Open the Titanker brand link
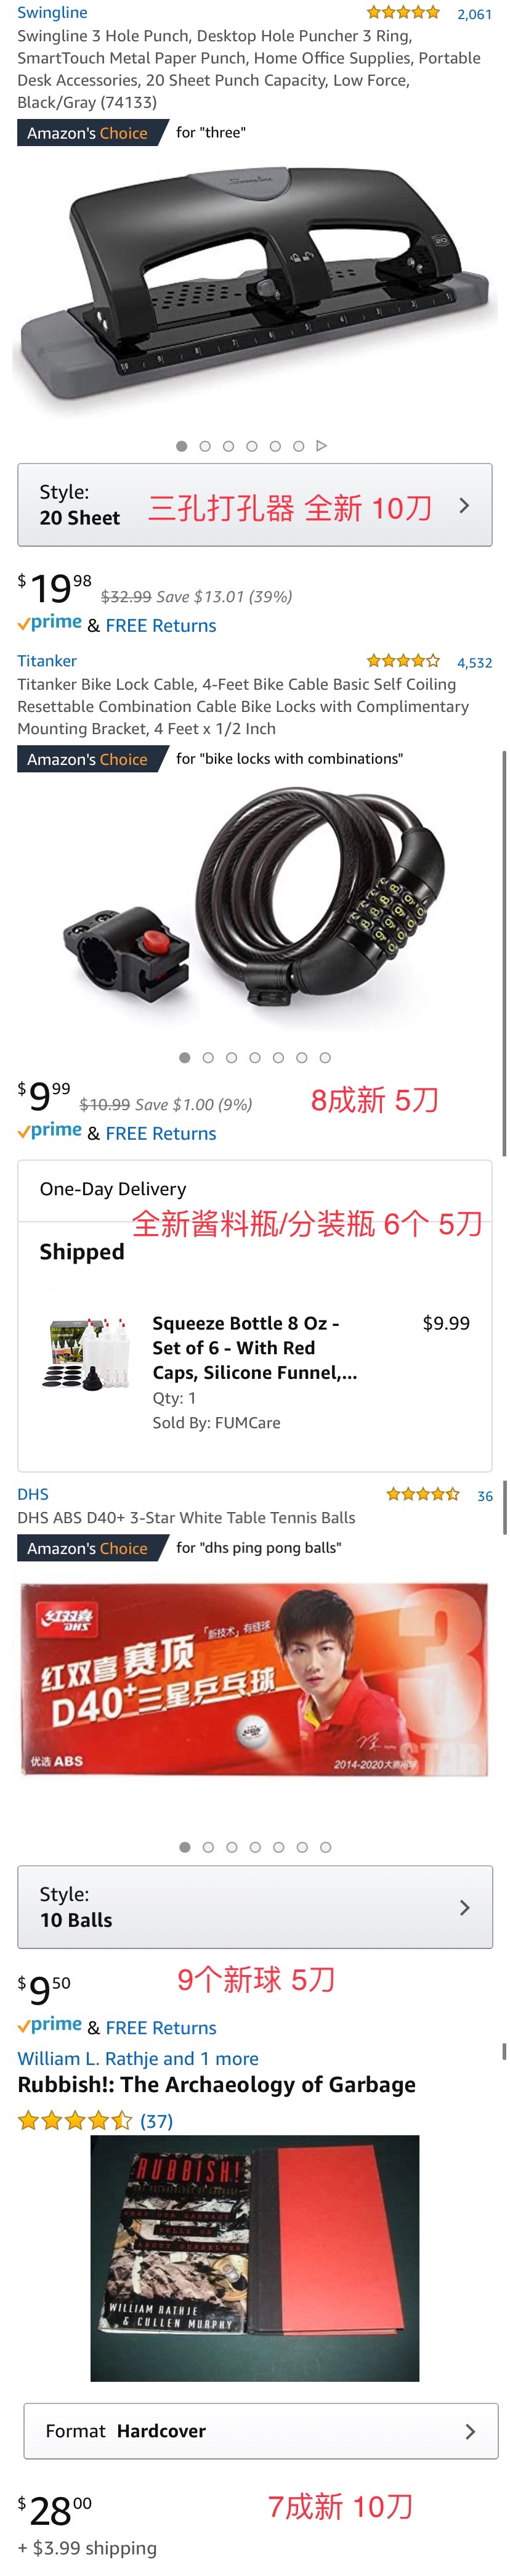 click(x=47, y=661)
